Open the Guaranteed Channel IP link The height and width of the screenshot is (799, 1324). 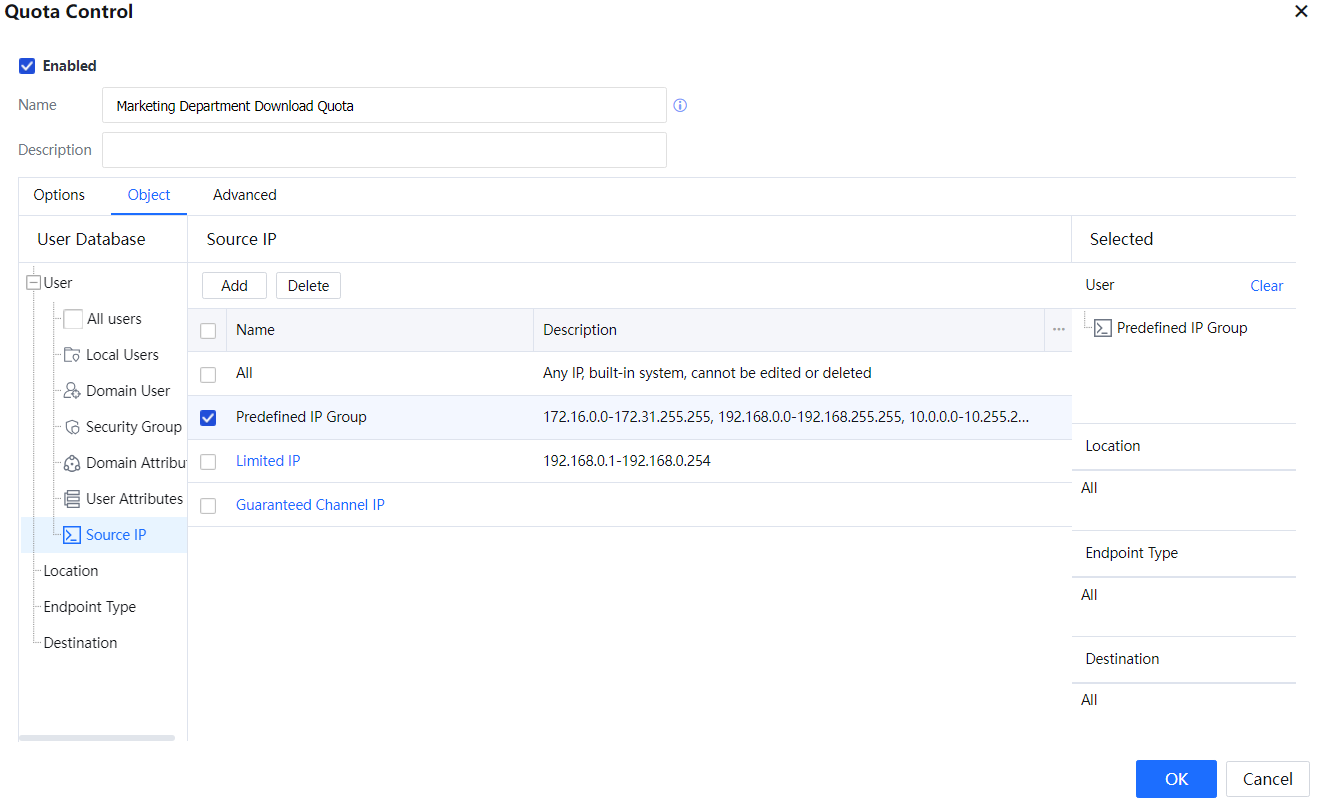[310, 505]
